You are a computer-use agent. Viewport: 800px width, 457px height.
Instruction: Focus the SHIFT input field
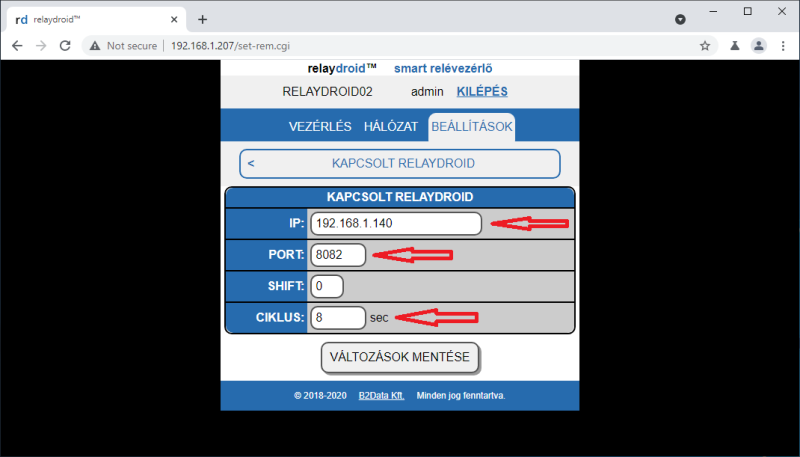[x=327, y=286]
